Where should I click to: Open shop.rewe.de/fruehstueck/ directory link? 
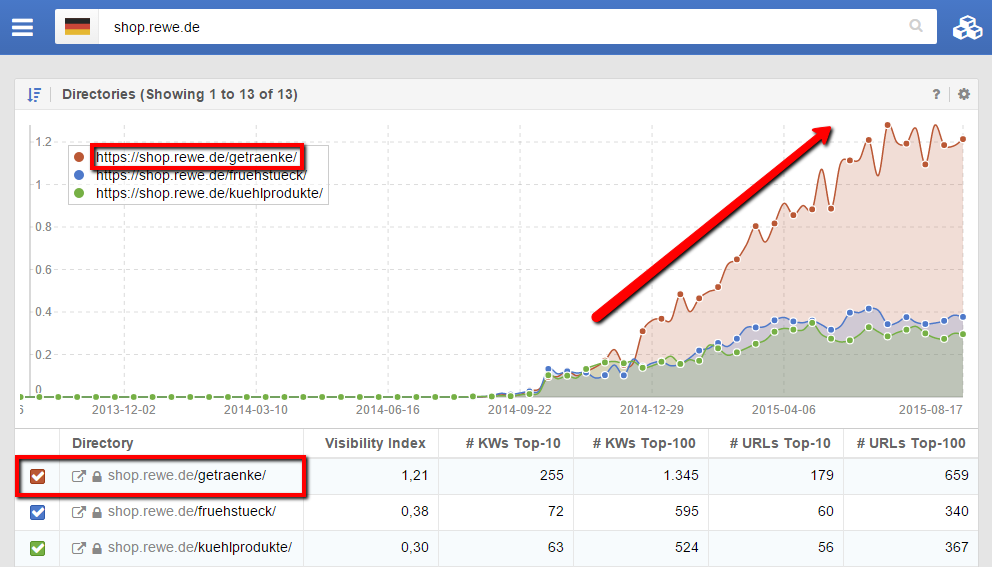coord(192,512)
